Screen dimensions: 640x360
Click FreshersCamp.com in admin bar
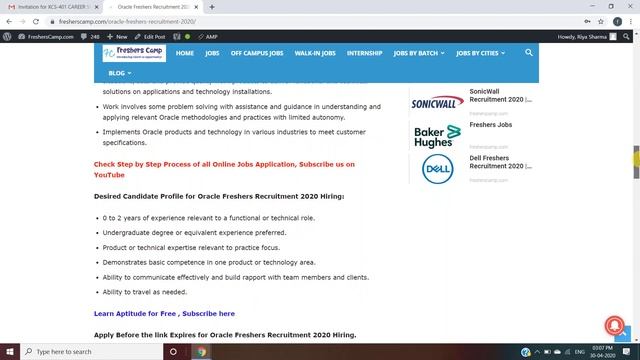click(46, 36)
